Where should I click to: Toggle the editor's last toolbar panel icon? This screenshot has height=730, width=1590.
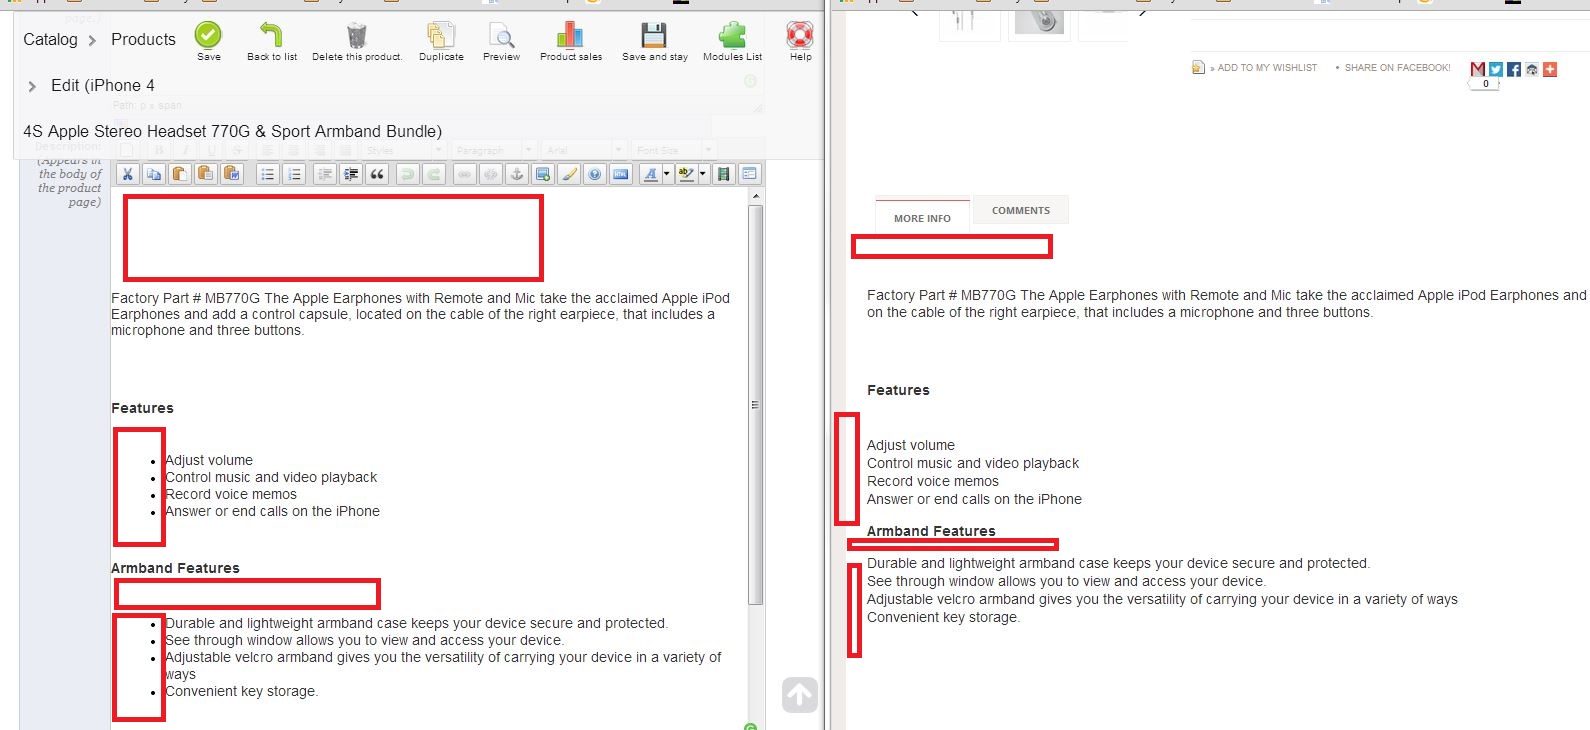coord(749,174)
